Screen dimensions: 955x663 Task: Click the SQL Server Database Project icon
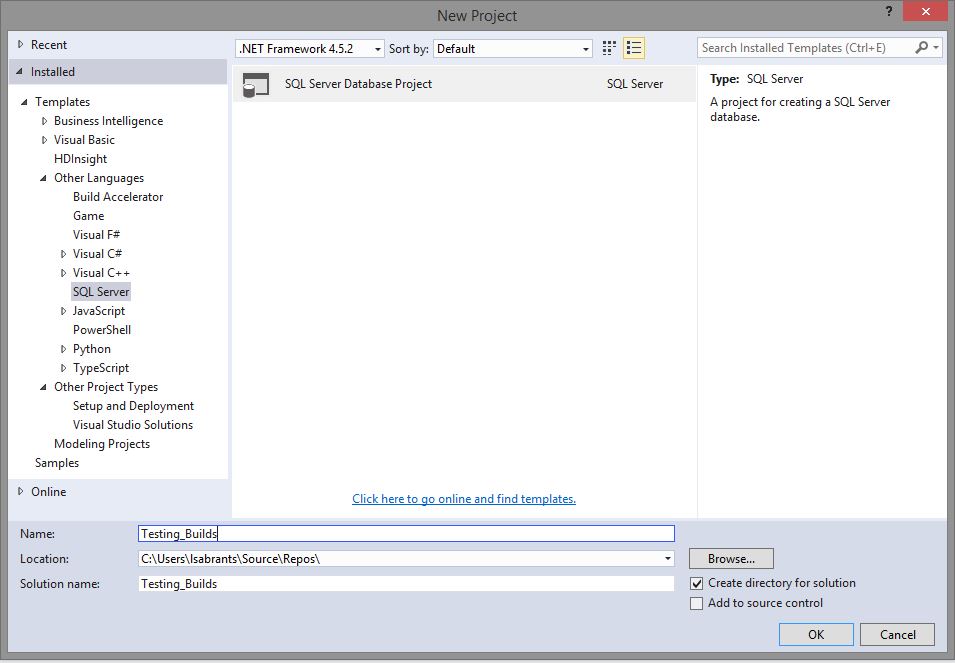[x=256, y=84]
